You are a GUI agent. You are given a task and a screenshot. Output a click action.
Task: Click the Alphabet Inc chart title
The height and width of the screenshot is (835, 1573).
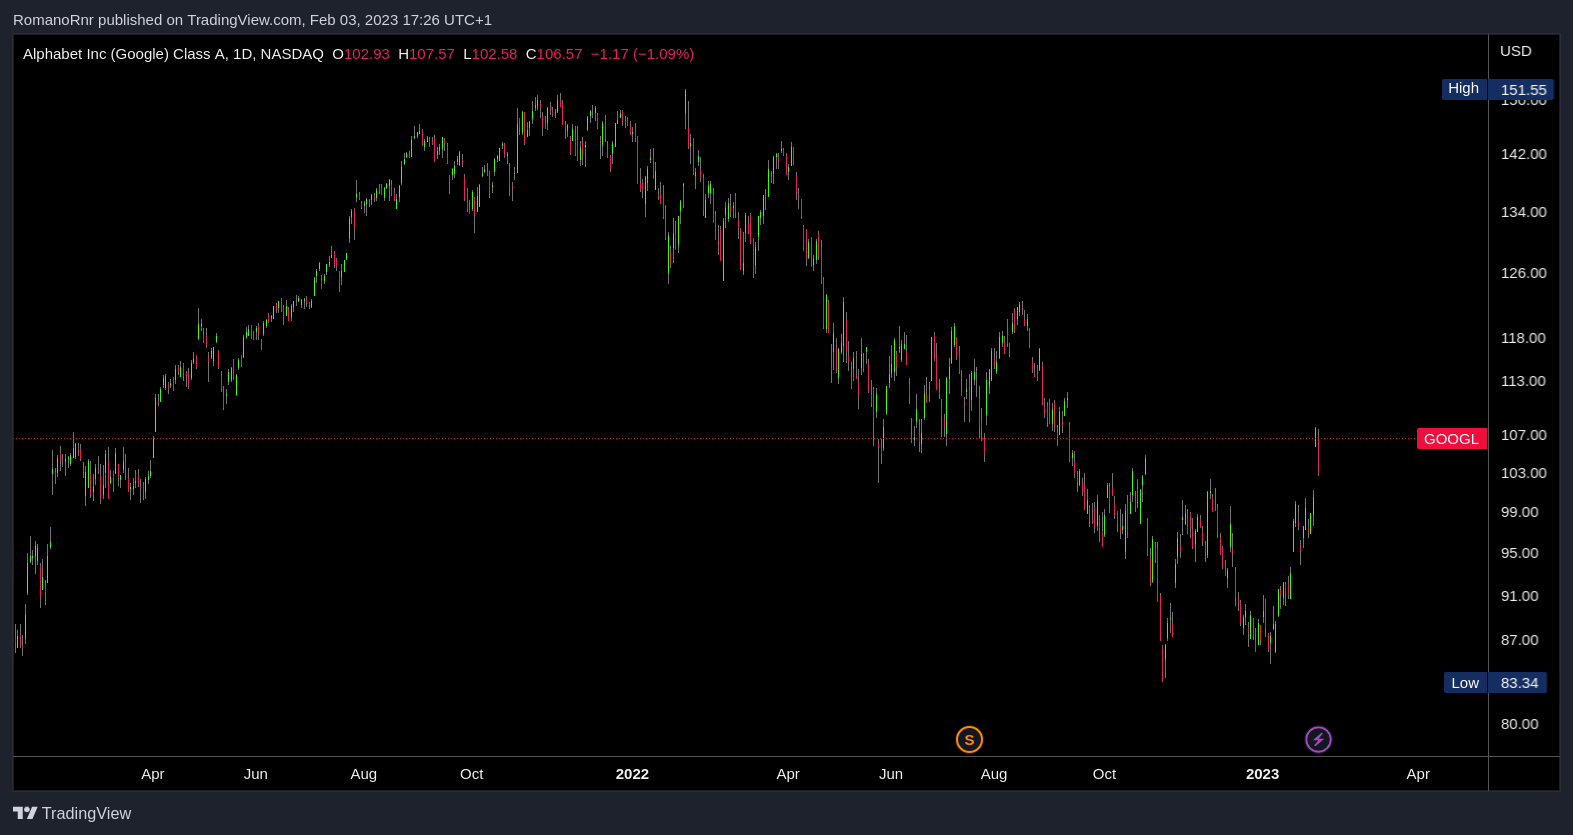click(173, 54)
